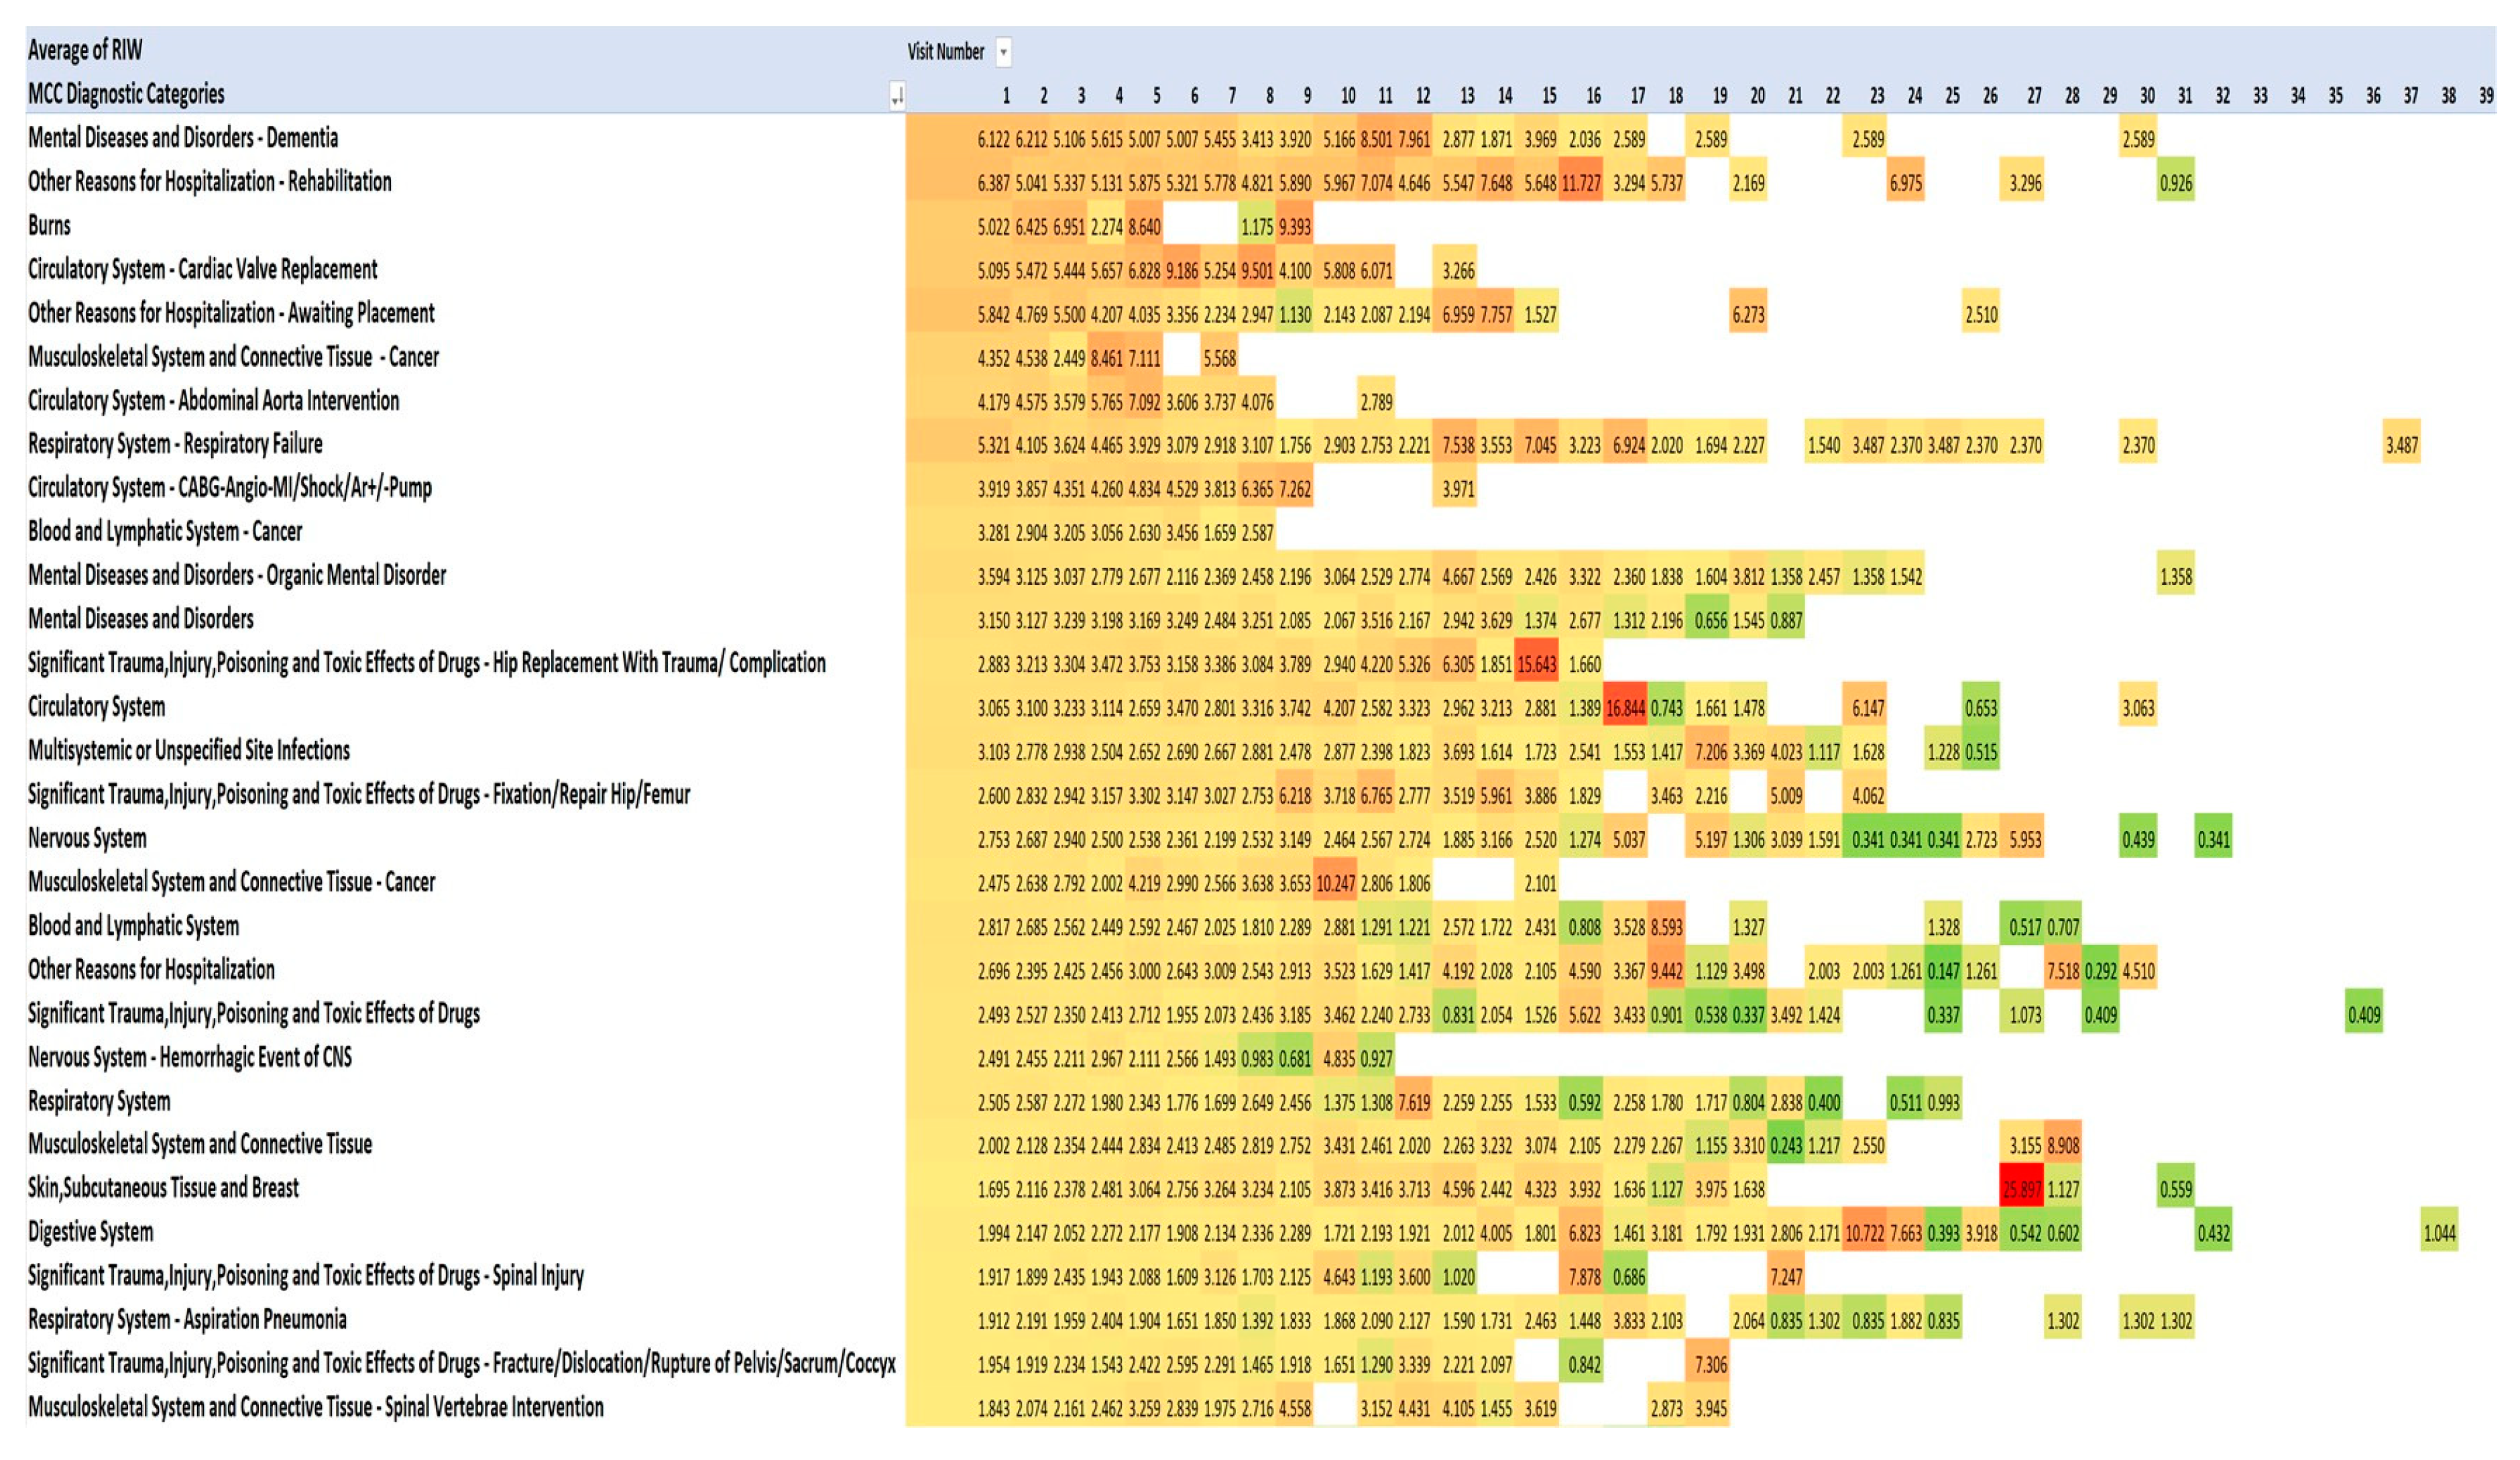Click the Visit Number field label
The height and width of the screenshot is (1460, 2520).
click(x=945, y=52)
